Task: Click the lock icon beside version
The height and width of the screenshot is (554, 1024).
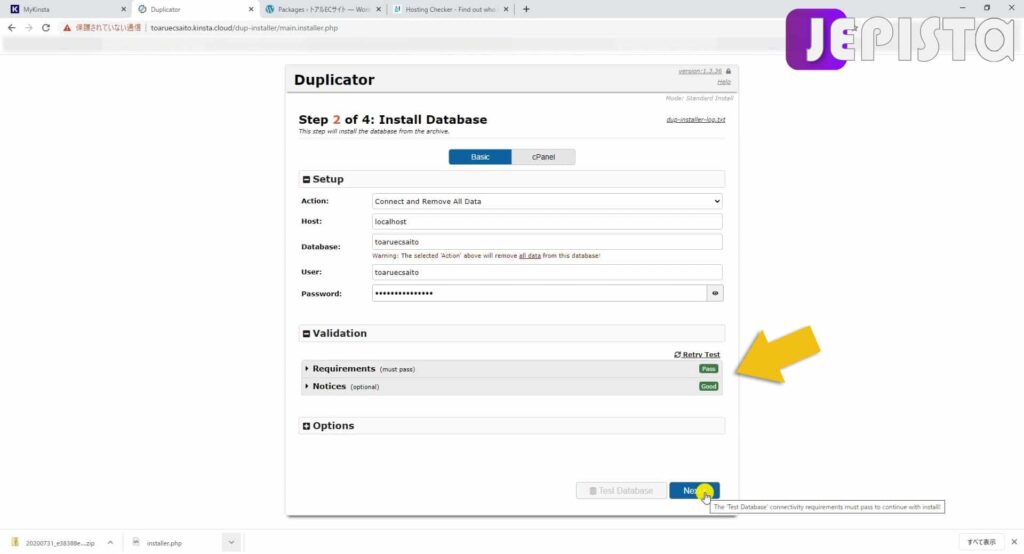Action: click(x=728, y=71)
